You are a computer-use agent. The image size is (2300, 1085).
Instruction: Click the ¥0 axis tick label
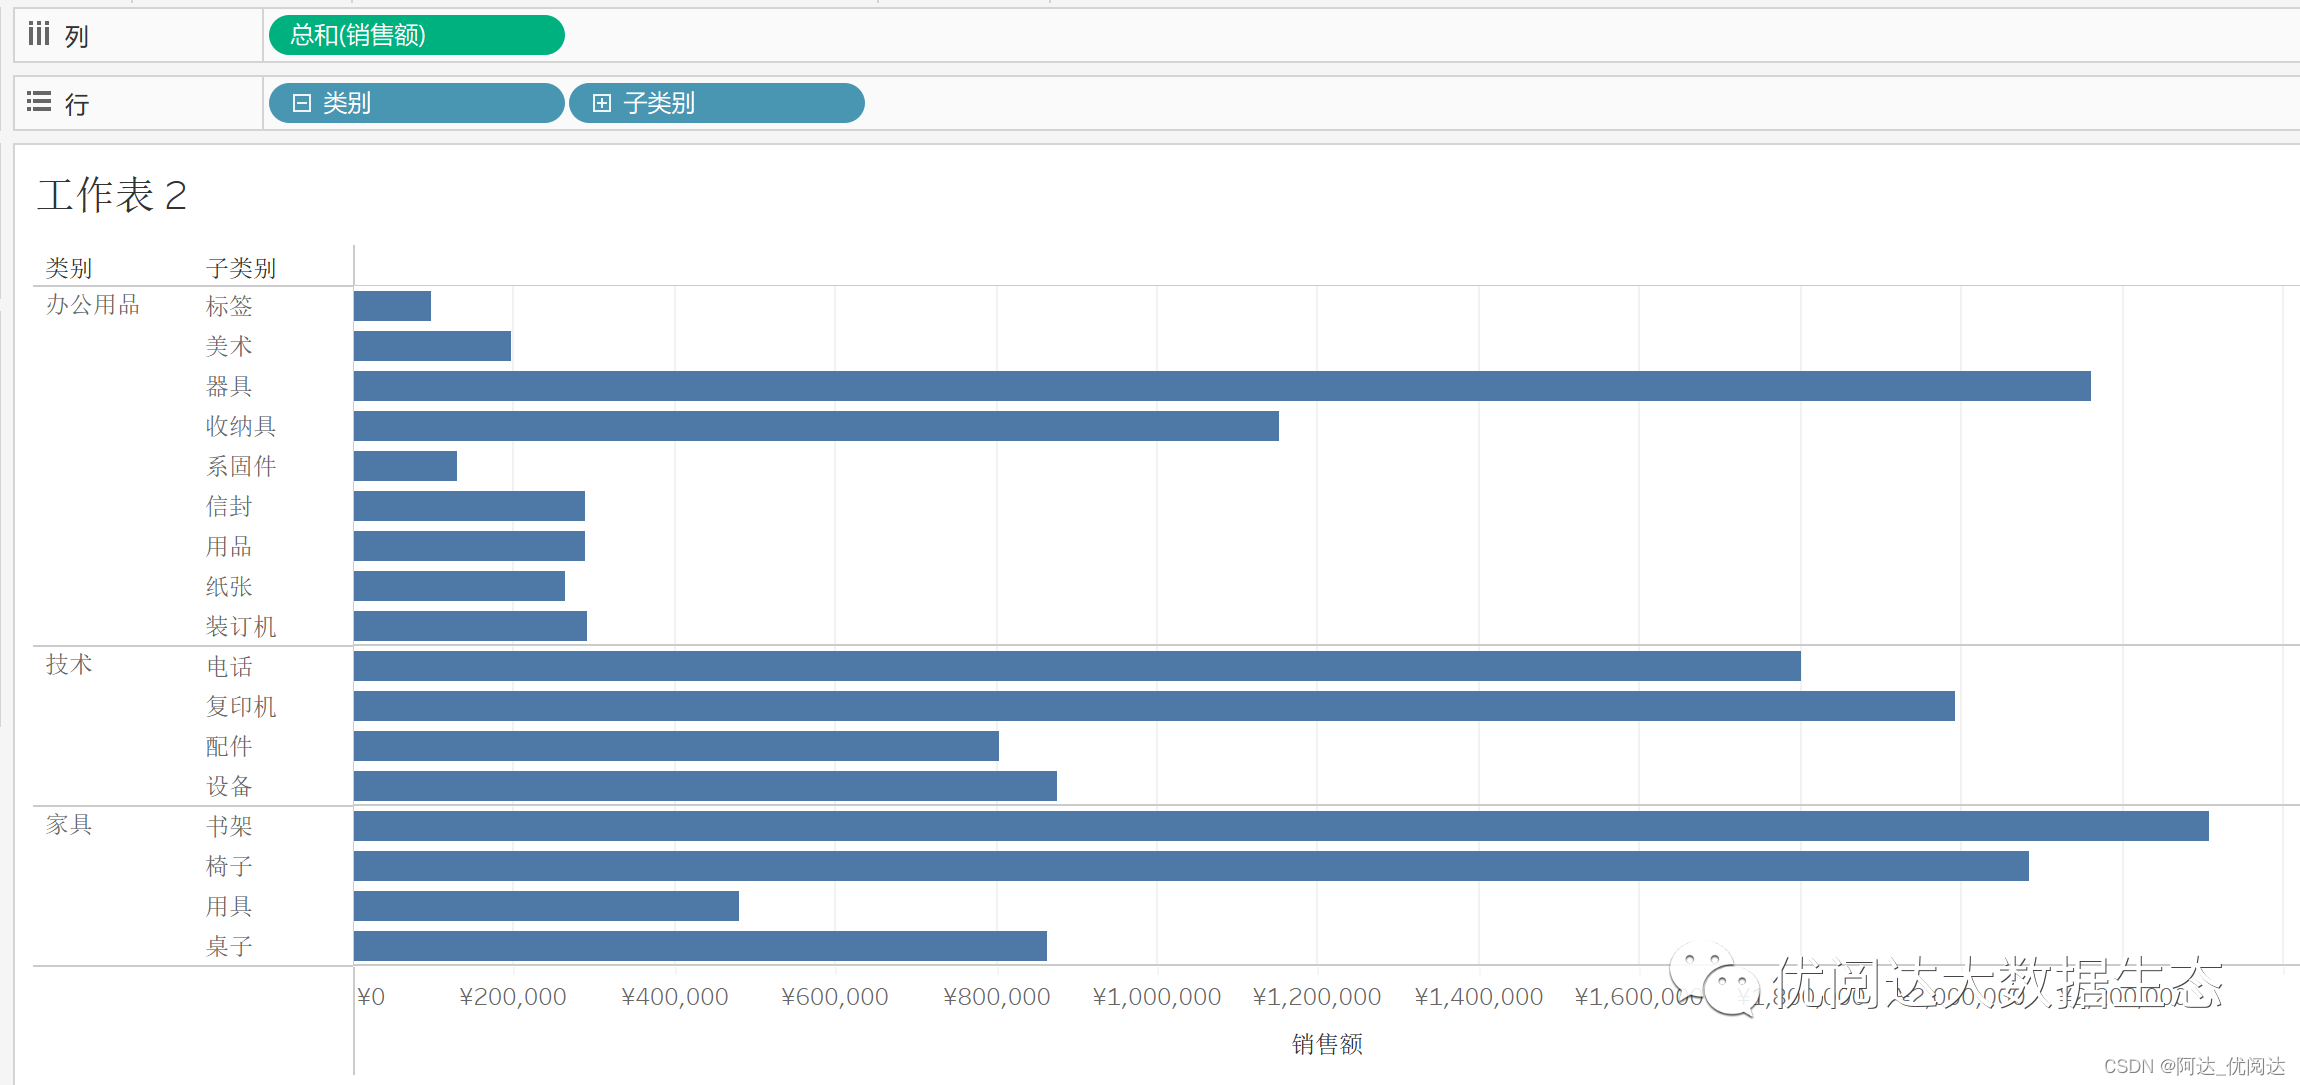click(371, 997)
